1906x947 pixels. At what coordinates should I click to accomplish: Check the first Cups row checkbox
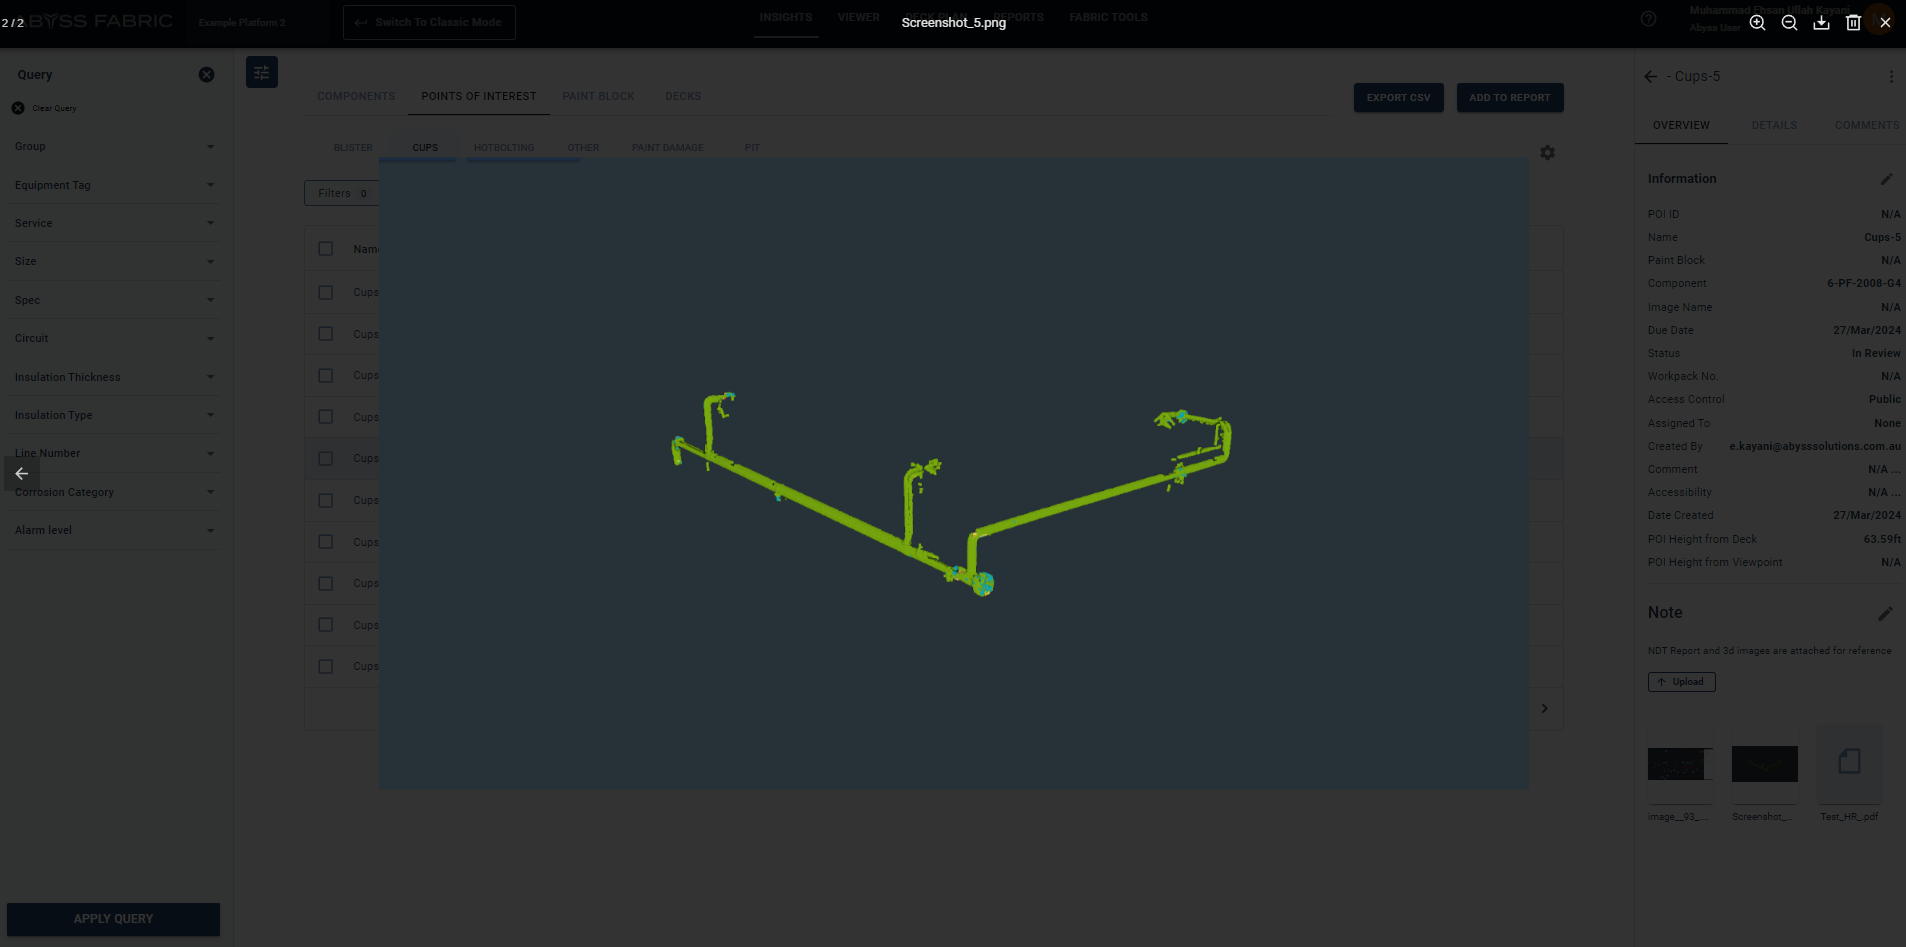click(x=326, y=292)
